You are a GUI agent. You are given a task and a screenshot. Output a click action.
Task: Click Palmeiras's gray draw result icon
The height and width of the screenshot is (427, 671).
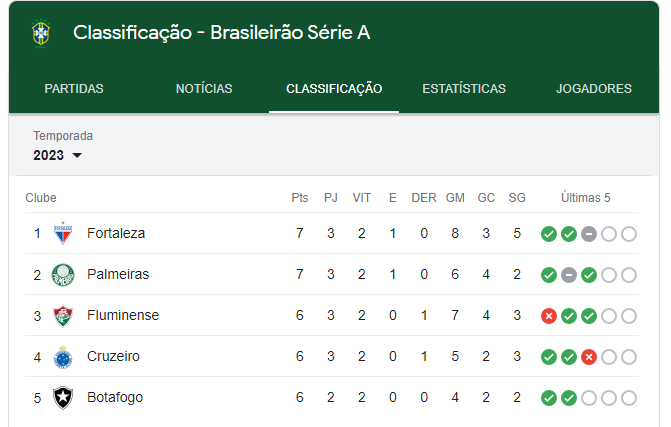[x=569, y=275]
